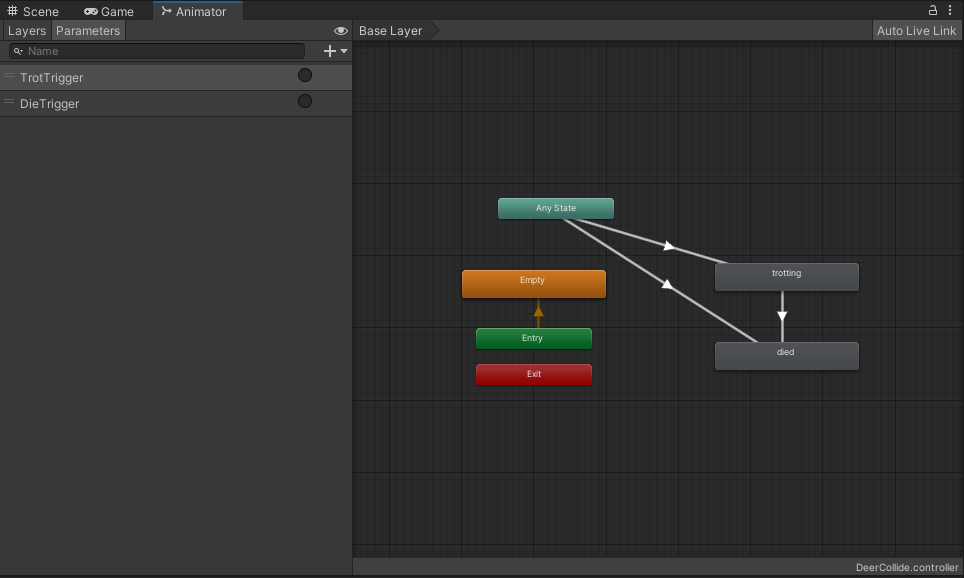Toggle the Auto Live Link button
This screenshot has width=964, height=578.
[916, 31]
